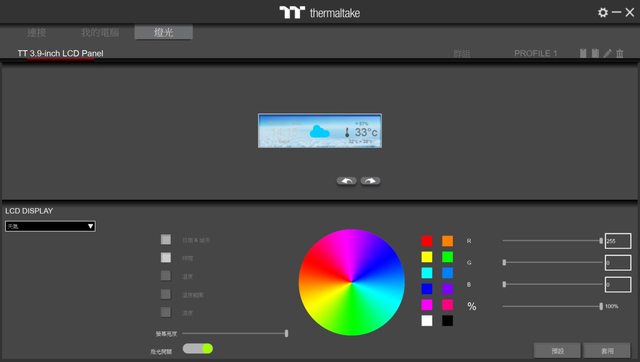
Task: Open the settings gear icon
Action: pos(603,13)
